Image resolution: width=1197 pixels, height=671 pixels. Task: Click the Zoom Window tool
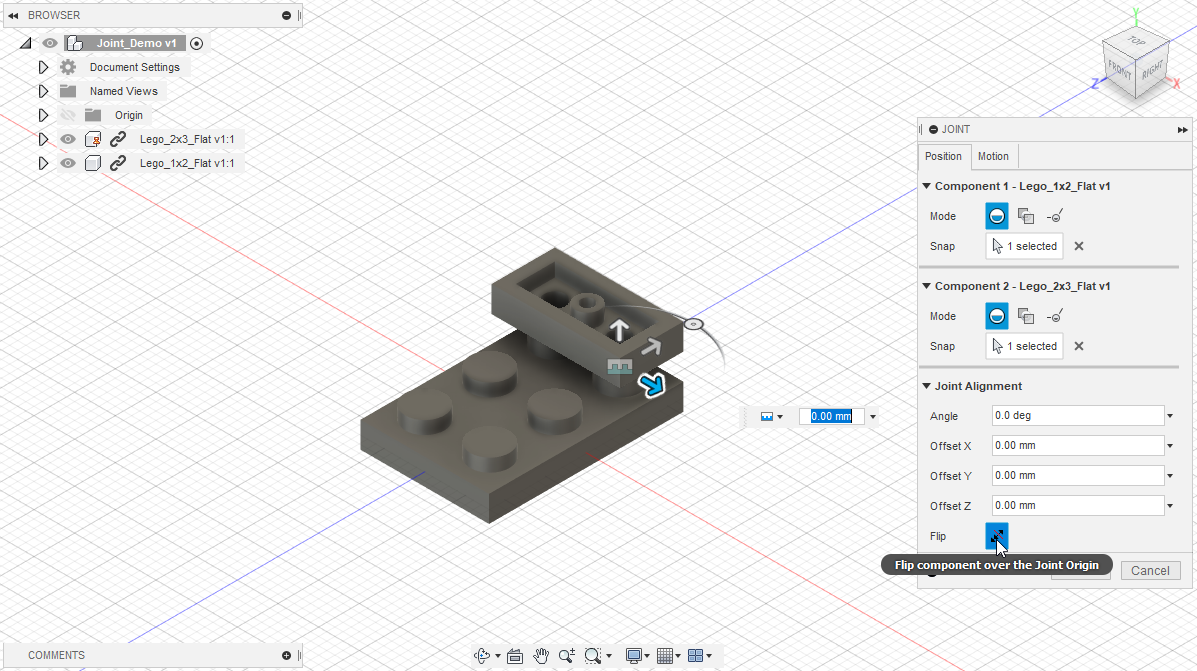(593, 656)
